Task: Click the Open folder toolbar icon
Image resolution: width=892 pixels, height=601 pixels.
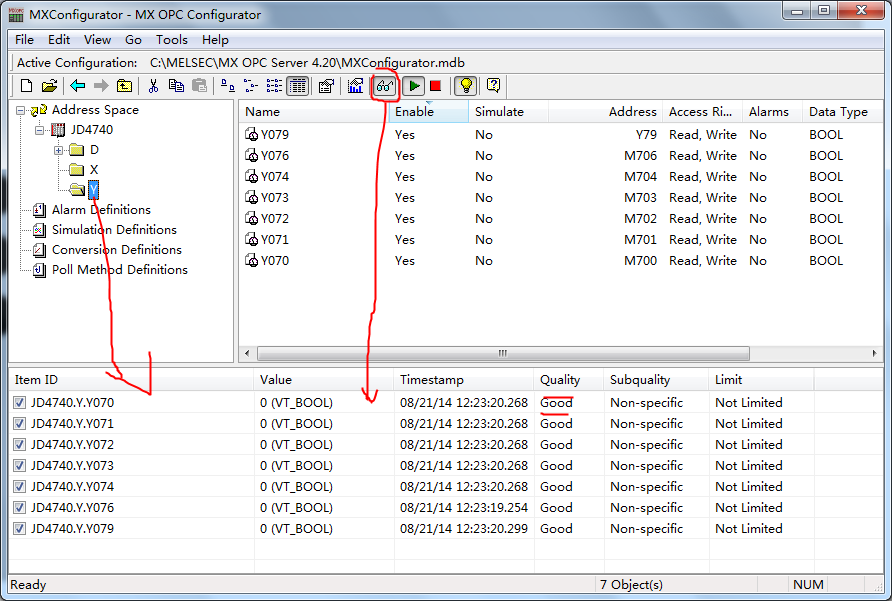Action: [49, 86]
